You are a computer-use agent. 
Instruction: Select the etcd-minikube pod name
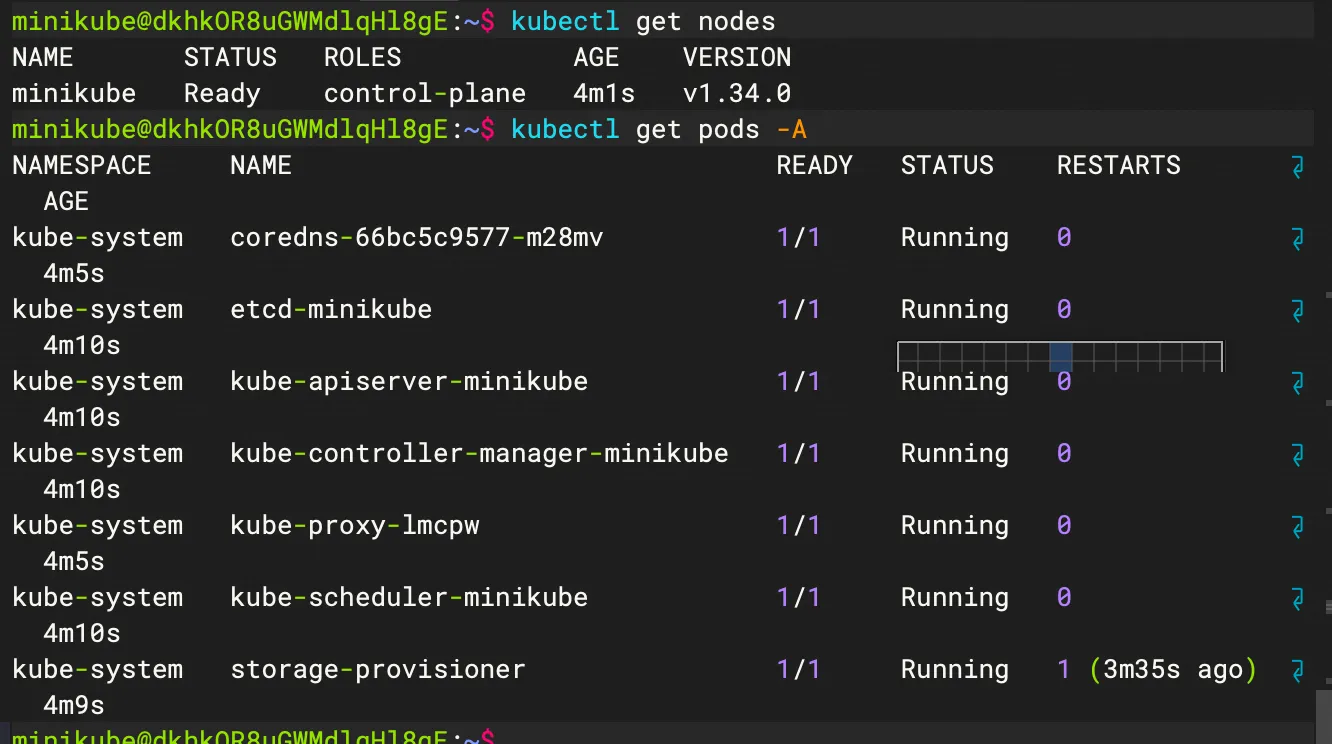click(331, 309)
